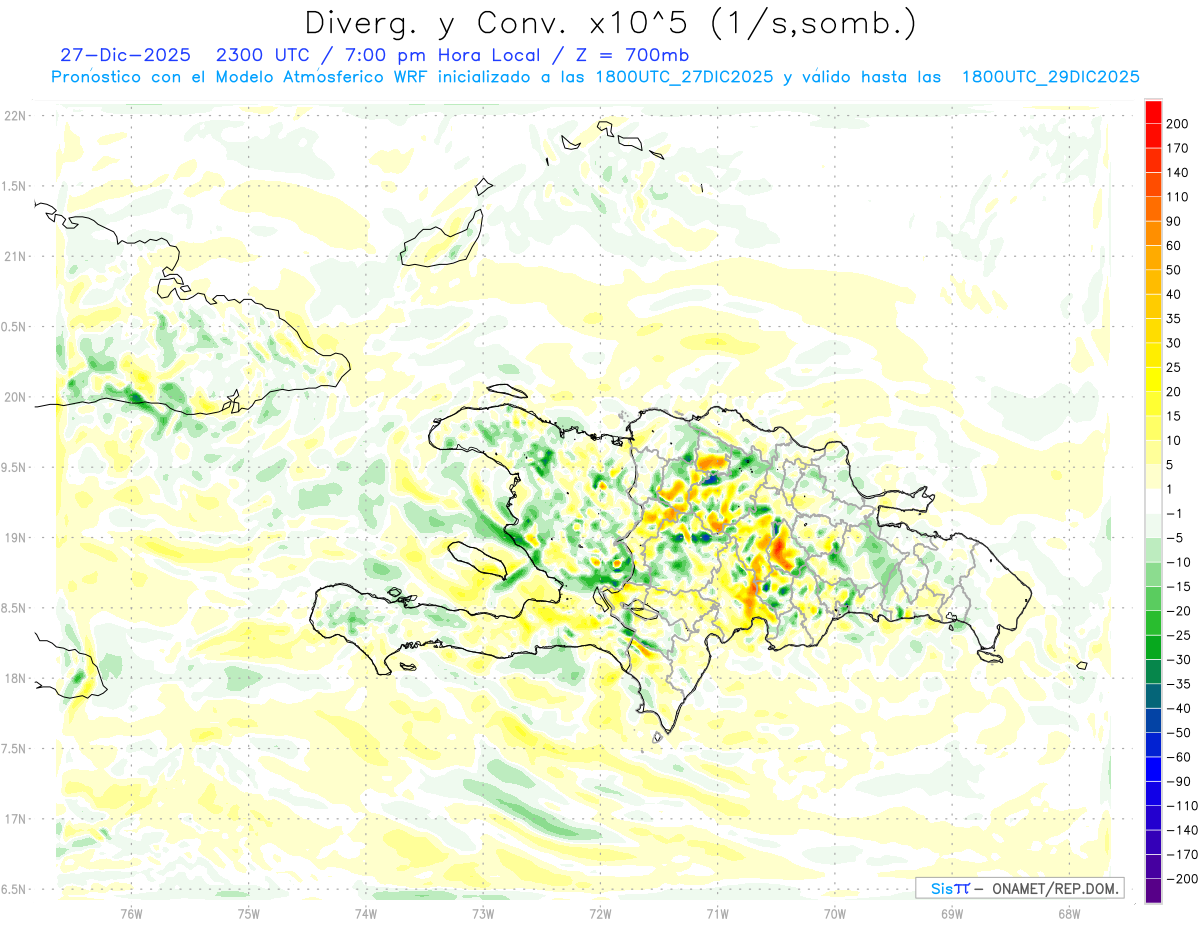Click the "70W" longitude label
Viewport: 1200px width, 927px height.
point(835,913)
